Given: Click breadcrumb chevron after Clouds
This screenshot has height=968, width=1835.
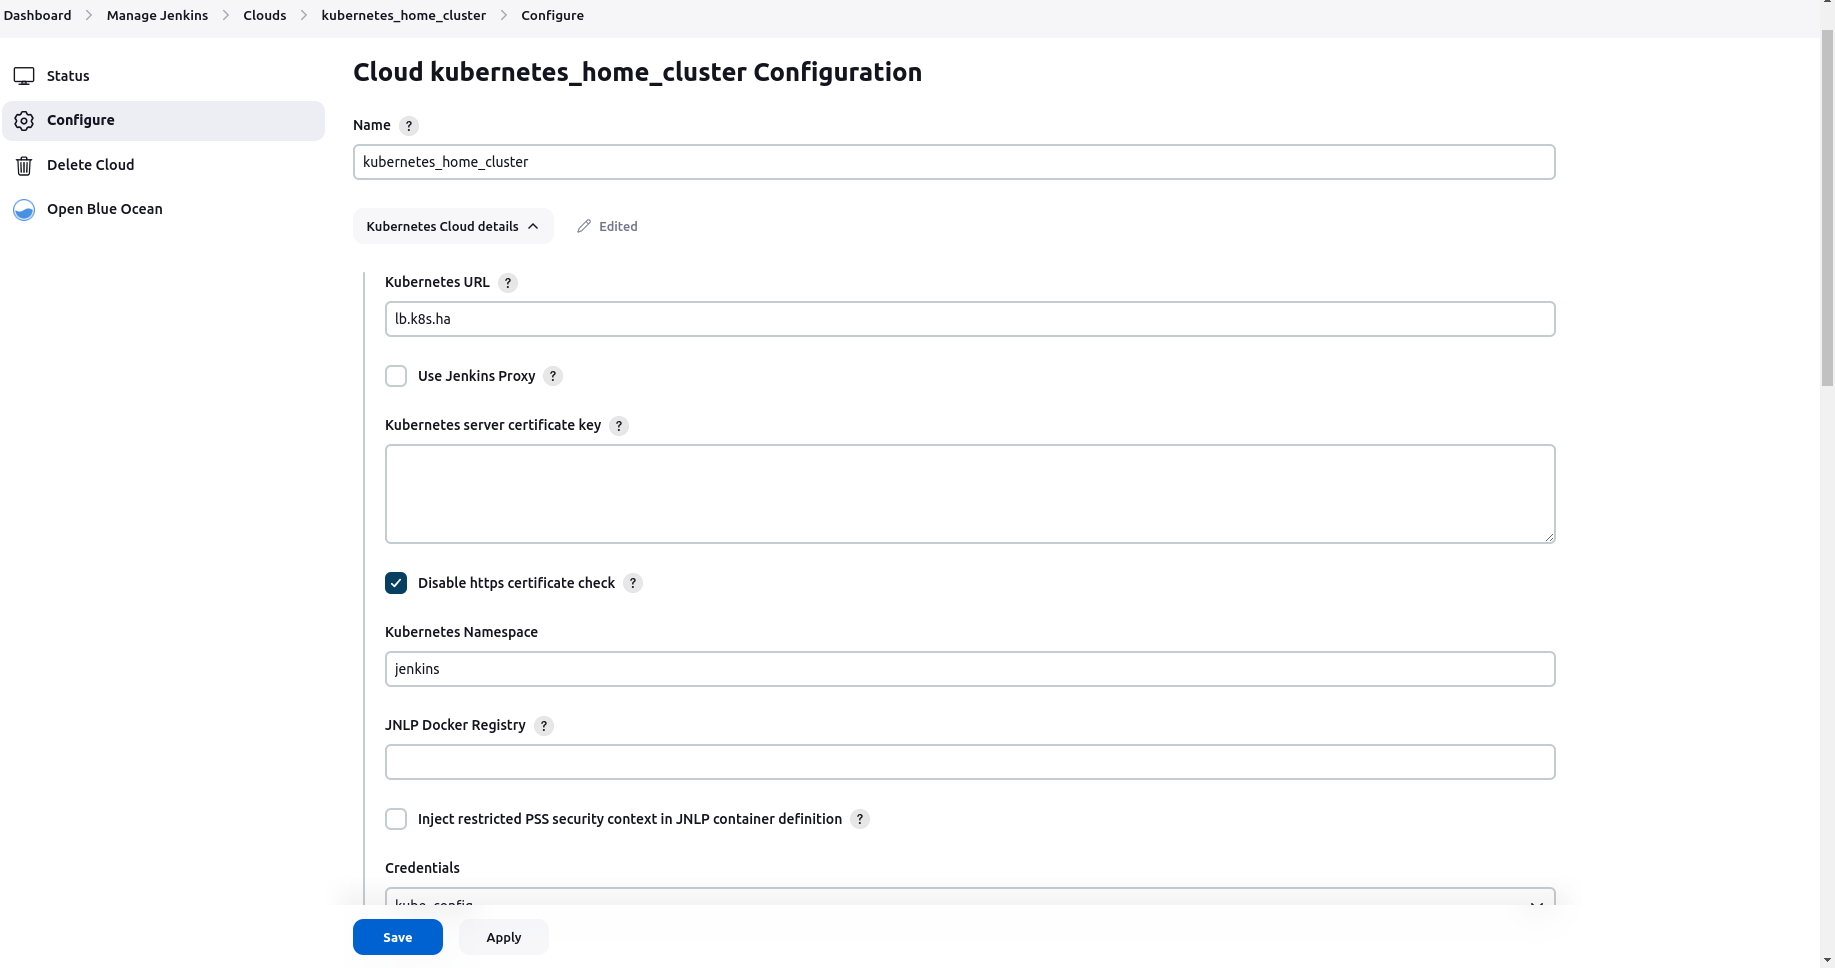Looking at the screenshot, I should pyautogui.click(x=304, y=15).
